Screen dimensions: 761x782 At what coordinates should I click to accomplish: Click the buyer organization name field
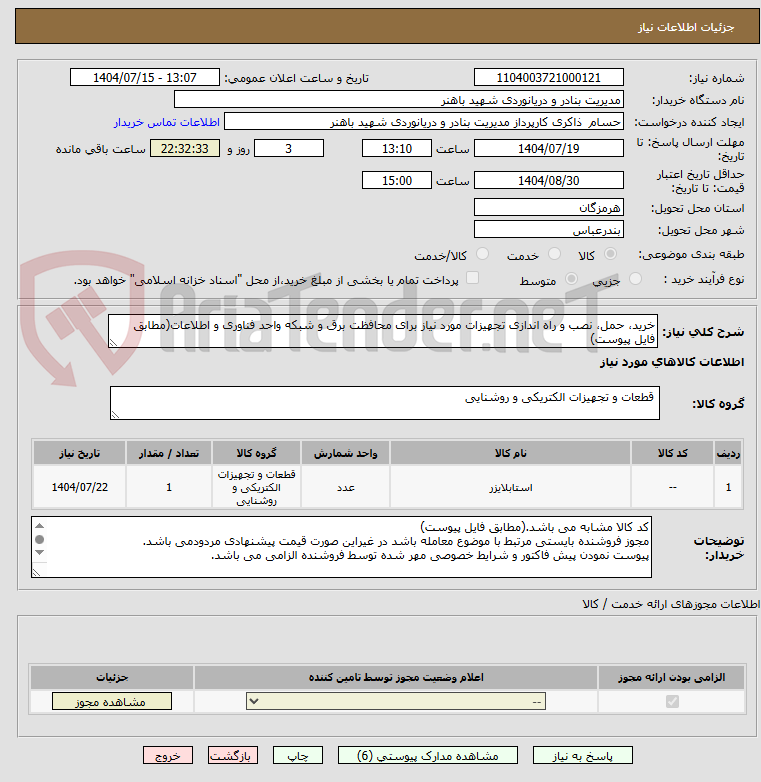click(399, 100)
